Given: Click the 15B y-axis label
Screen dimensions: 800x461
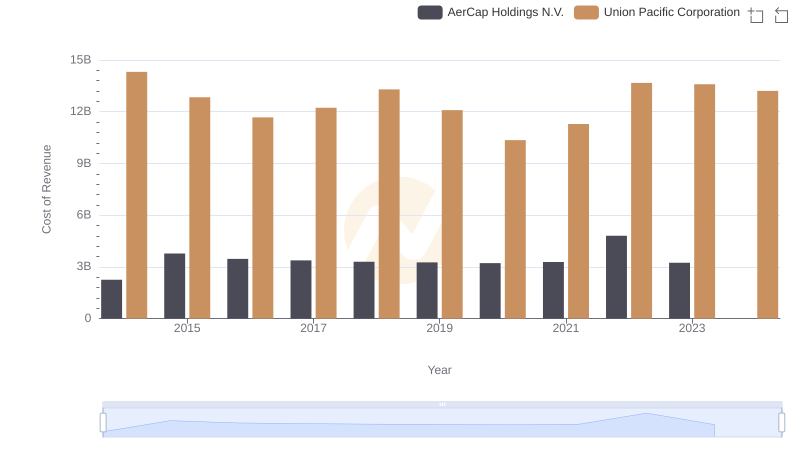Looking at the screenshot, I should [x=81, y=60].
